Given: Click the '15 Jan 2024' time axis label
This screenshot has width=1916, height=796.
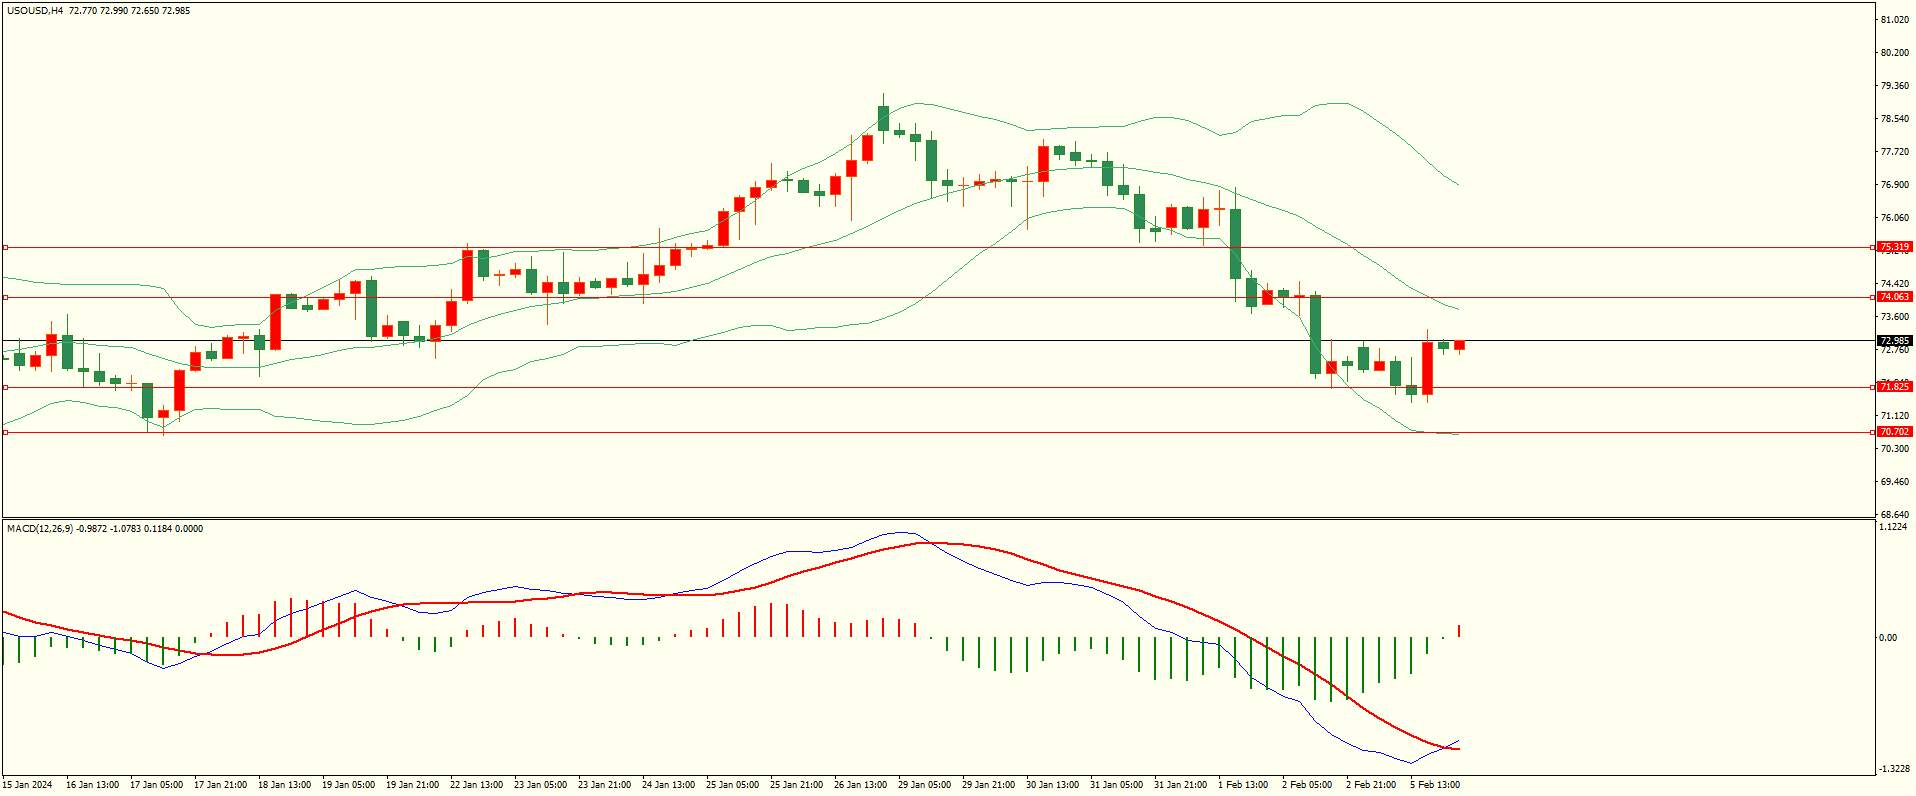Looking at the screenshot, I should pyautogui.click(x=28, y=785).
